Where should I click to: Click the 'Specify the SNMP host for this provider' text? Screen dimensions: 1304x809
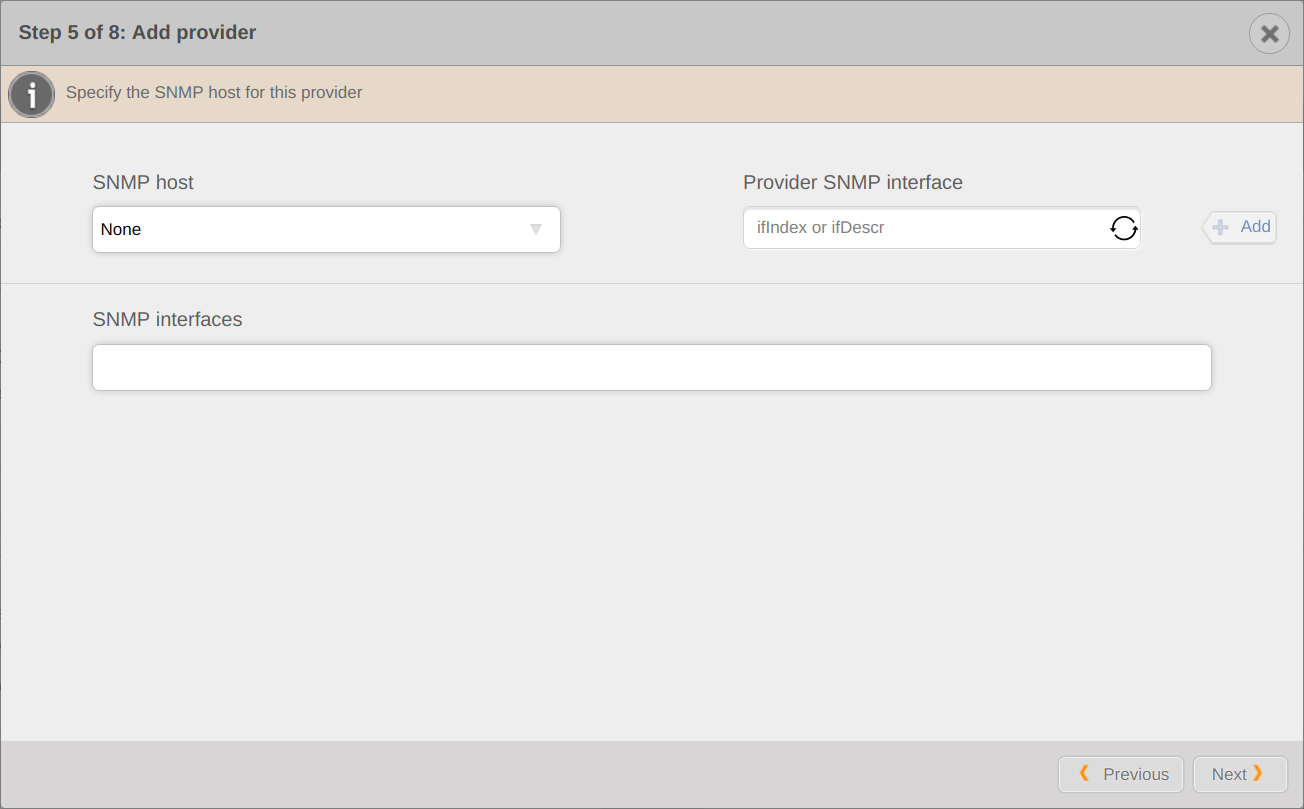214,93
